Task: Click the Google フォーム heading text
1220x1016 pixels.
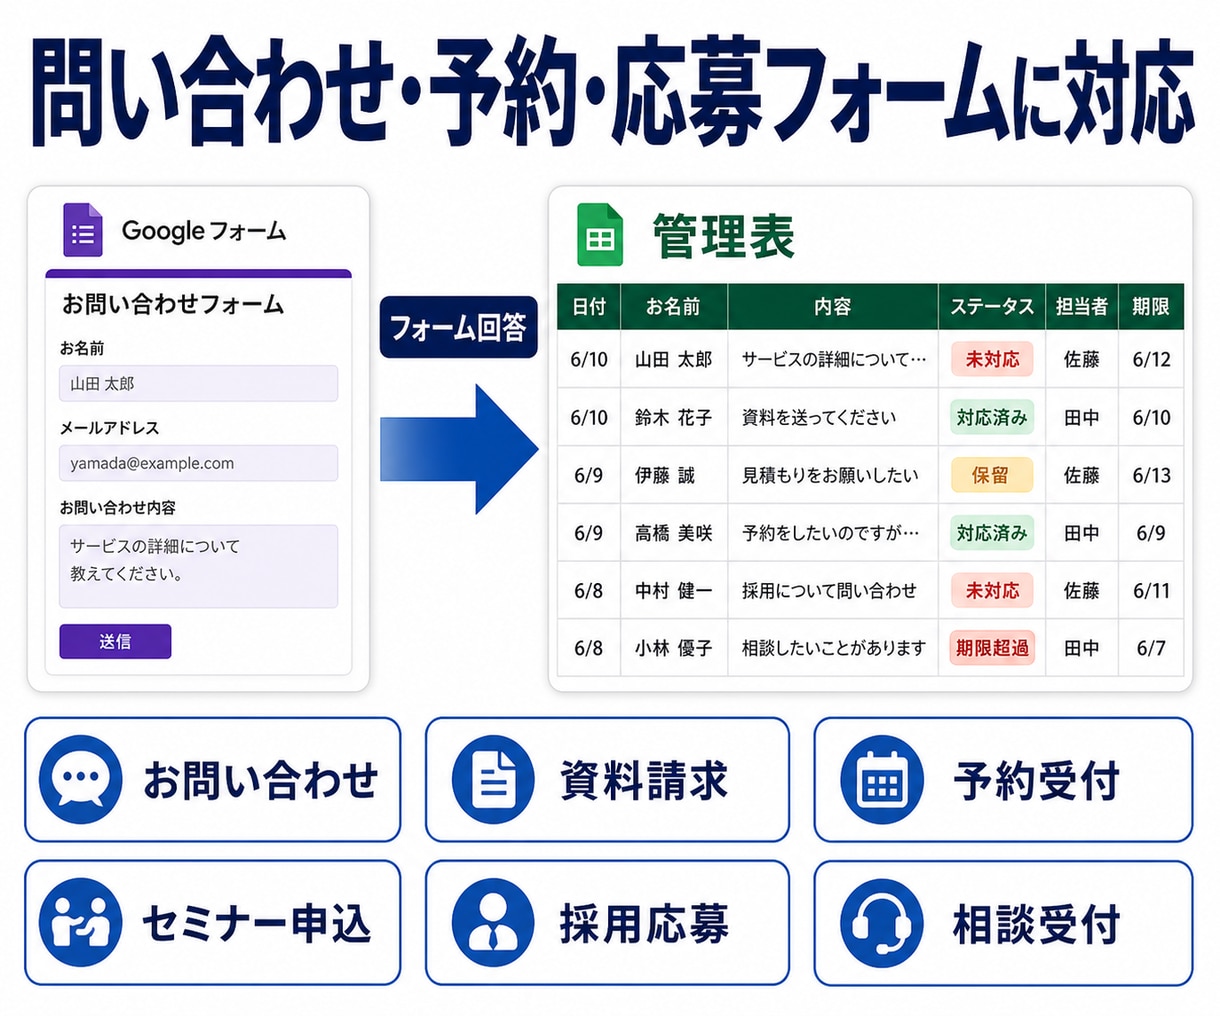Action: tap(204, 231)
